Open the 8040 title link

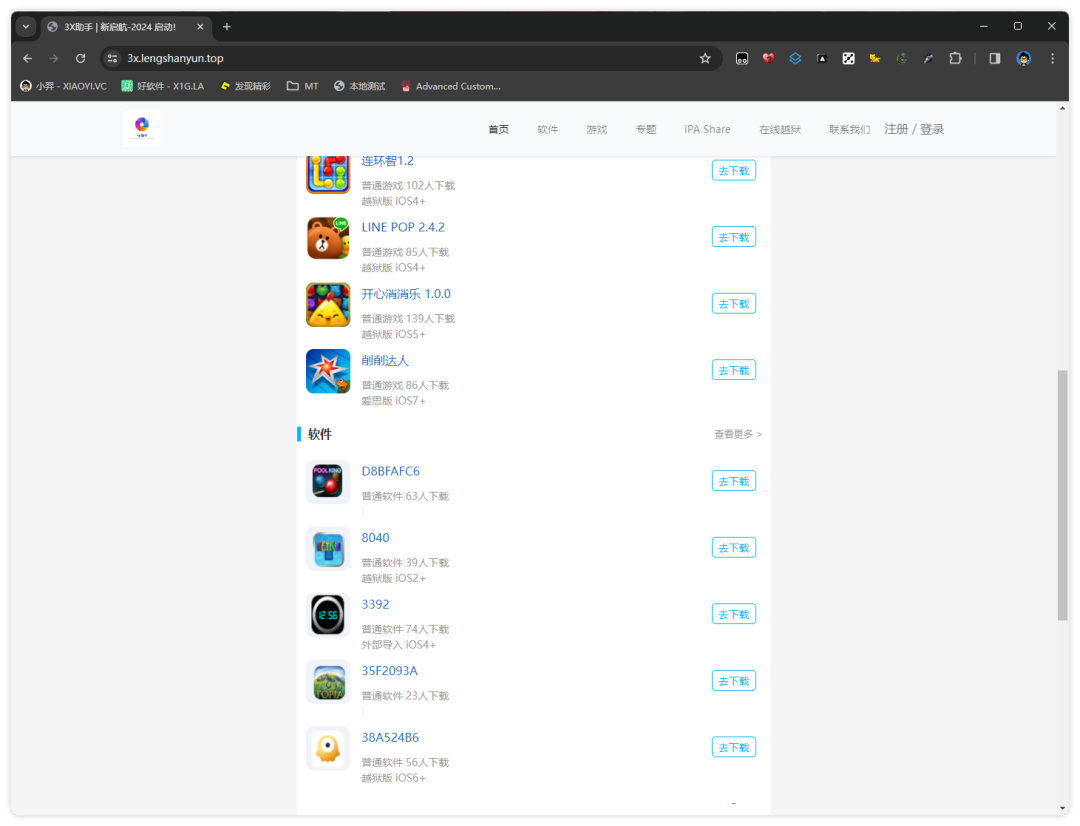[375, 538]
